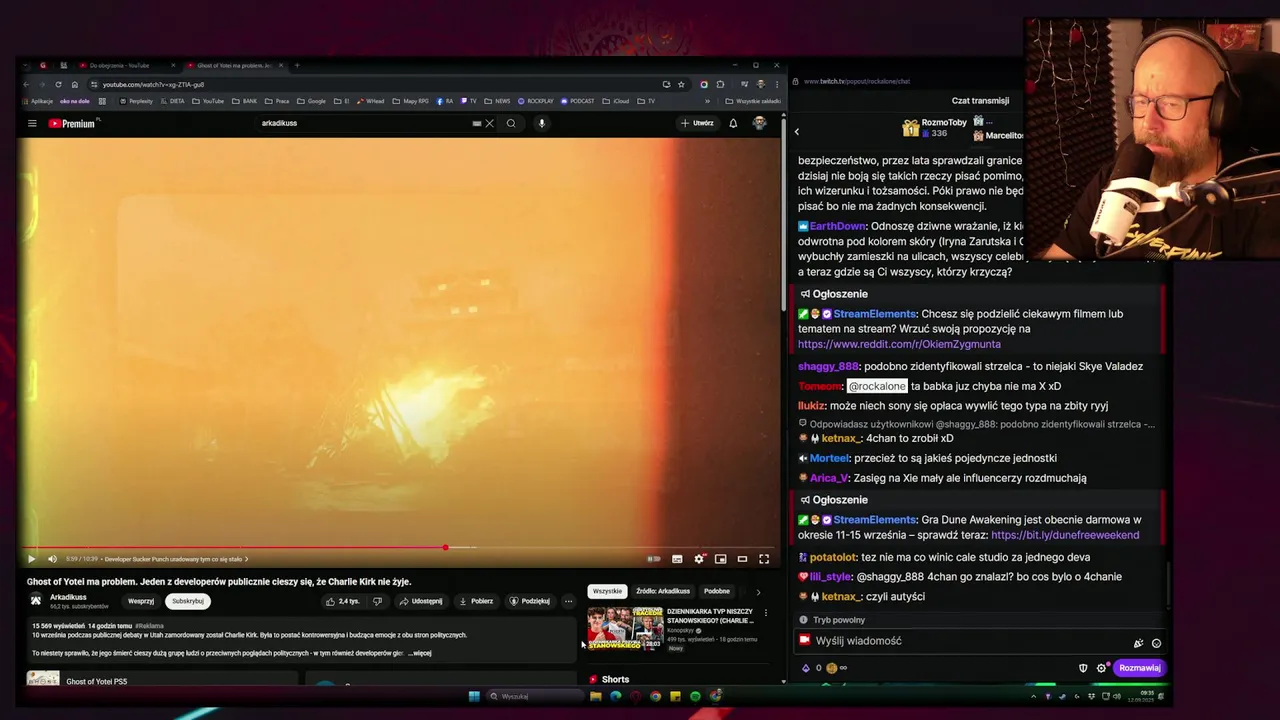Like the video with 2,4 tys.
This screenshot has width=1280, height=720.
[342, 601]
